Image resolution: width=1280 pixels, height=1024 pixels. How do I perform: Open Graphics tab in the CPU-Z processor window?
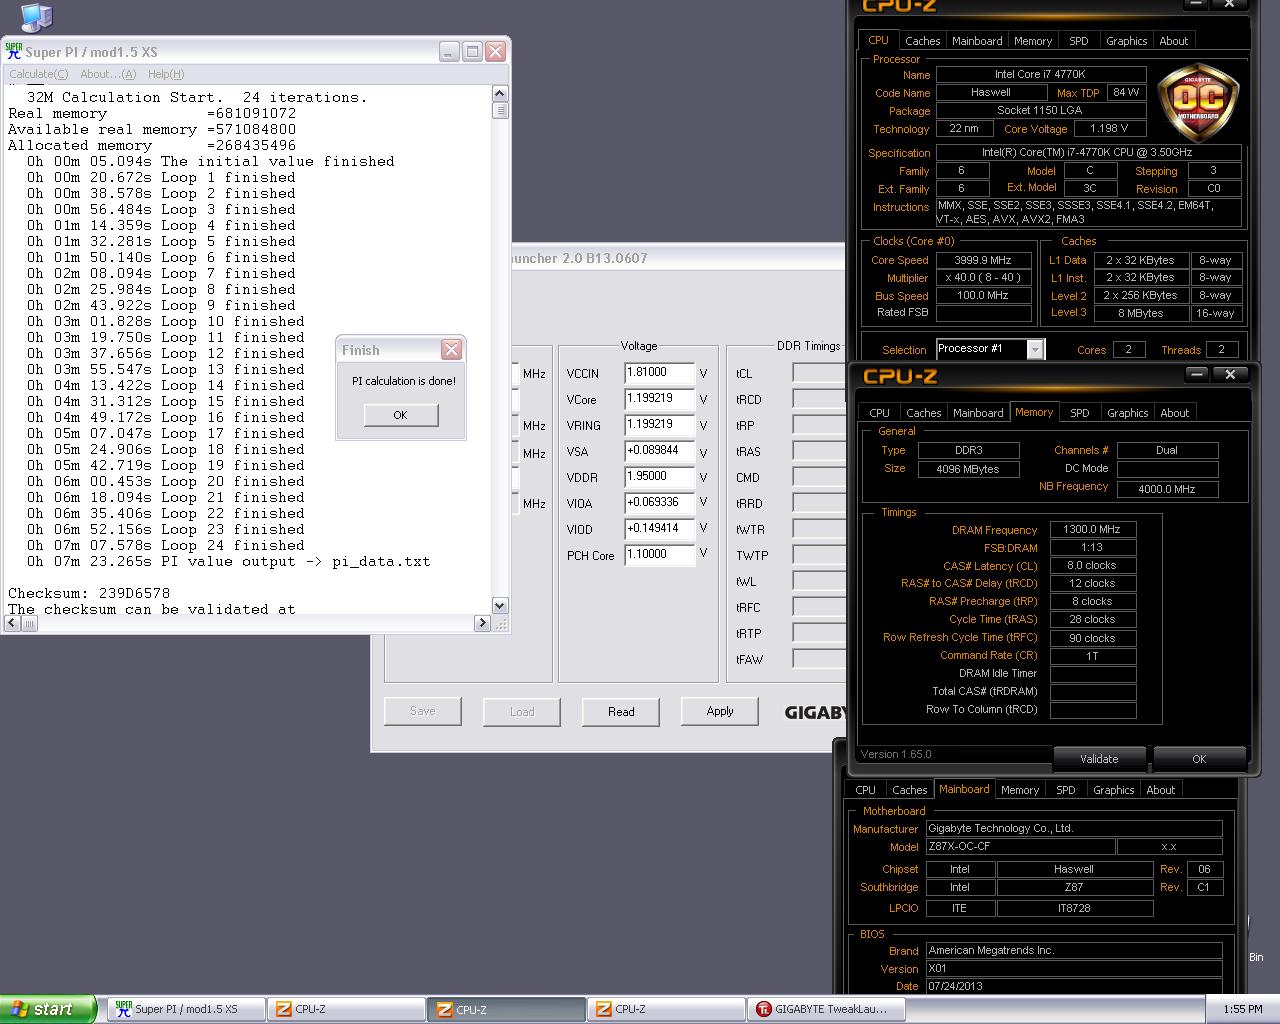1126,41
